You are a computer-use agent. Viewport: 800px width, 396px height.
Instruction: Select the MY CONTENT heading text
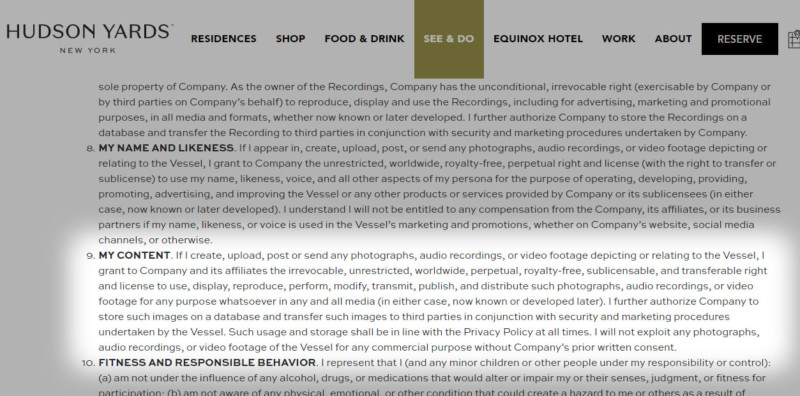click(x=134, y=255)
